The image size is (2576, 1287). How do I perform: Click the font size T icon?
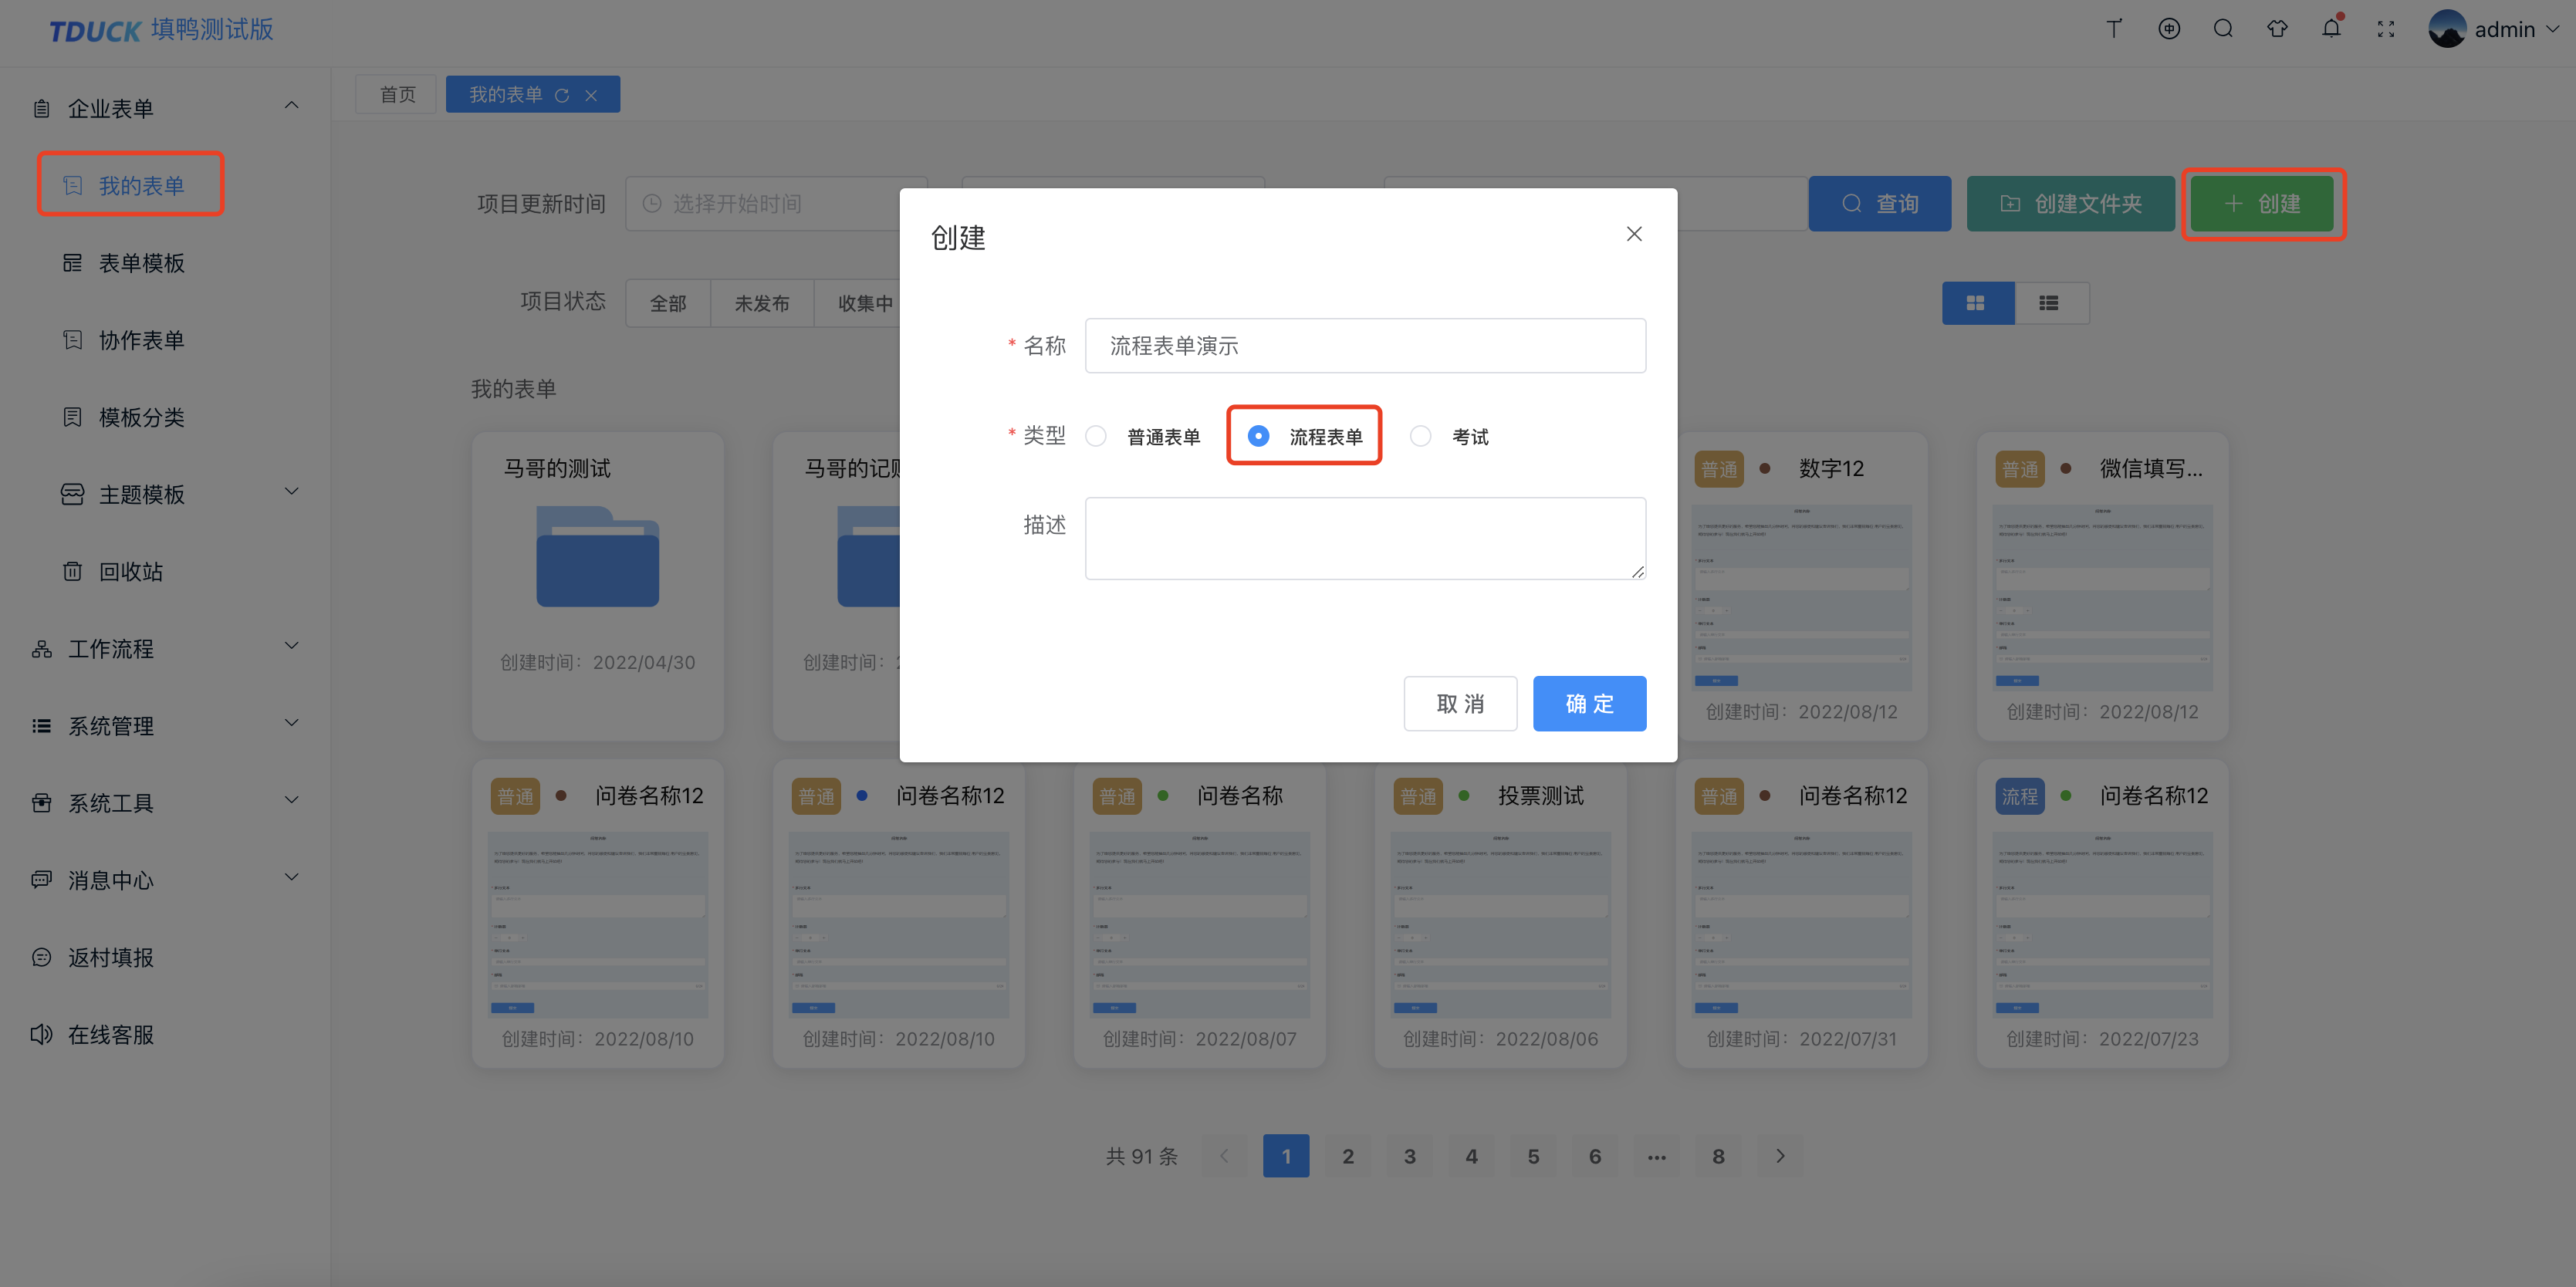[x=2114, y=28]
